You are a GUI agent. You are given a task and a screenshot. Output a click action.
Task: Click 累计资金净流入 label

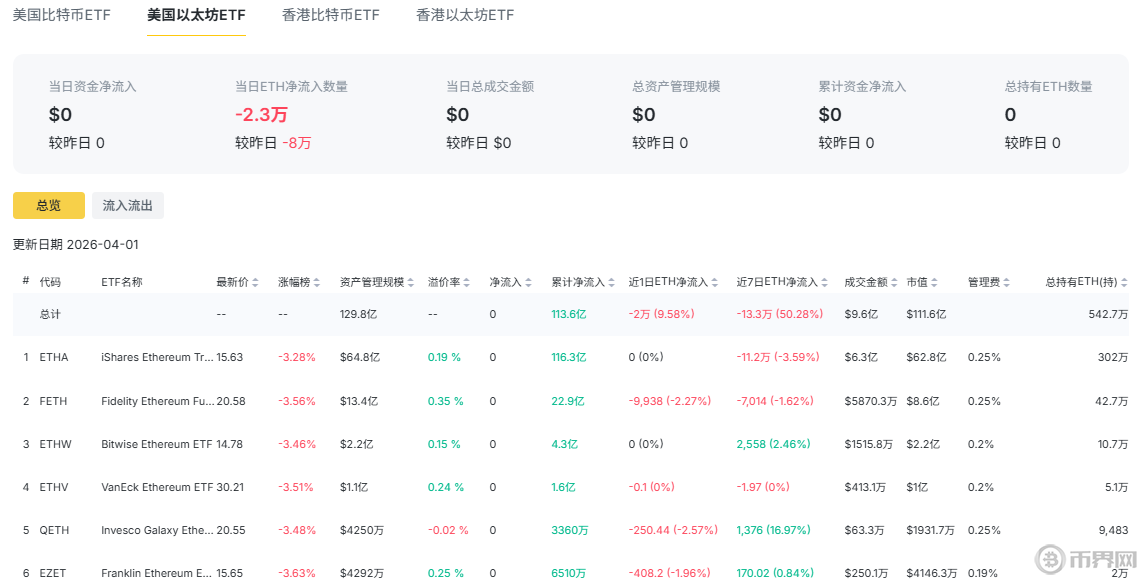tap(862, 86)
